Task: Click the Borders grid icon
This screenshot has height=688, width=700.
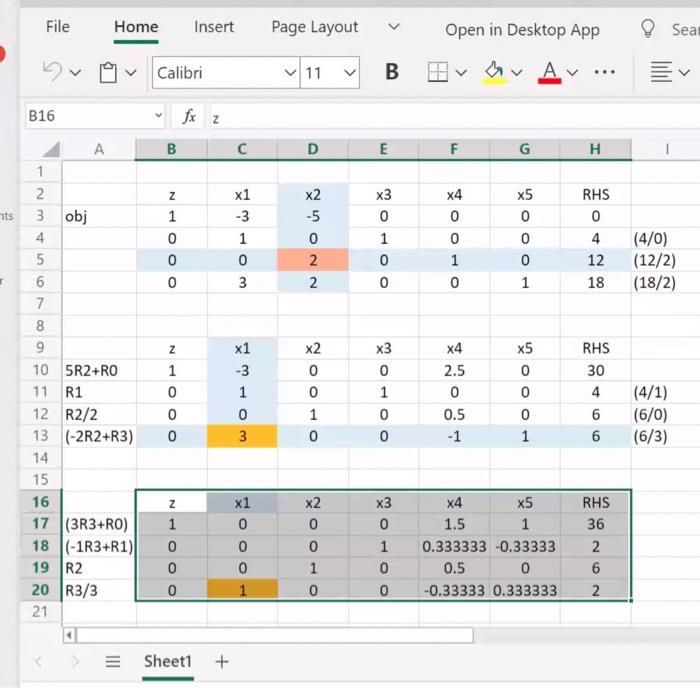Action: [438, 72]
